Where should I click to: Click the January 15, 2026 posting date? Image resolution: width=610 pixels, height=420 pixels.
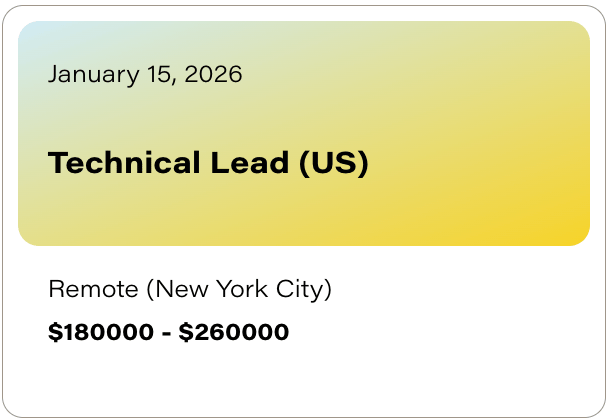[145, 74]
